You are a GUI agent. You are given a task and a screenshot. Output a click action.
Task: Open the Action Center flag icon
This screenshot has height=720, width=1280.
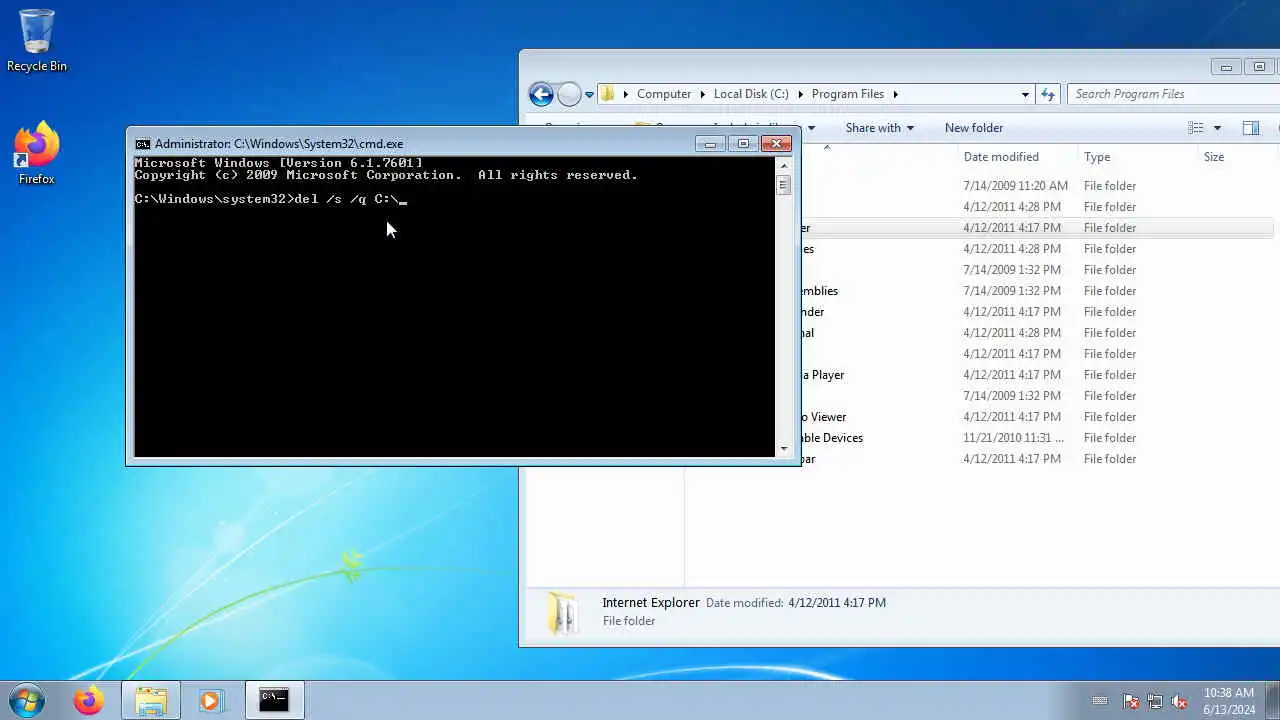pos(1131,701)
